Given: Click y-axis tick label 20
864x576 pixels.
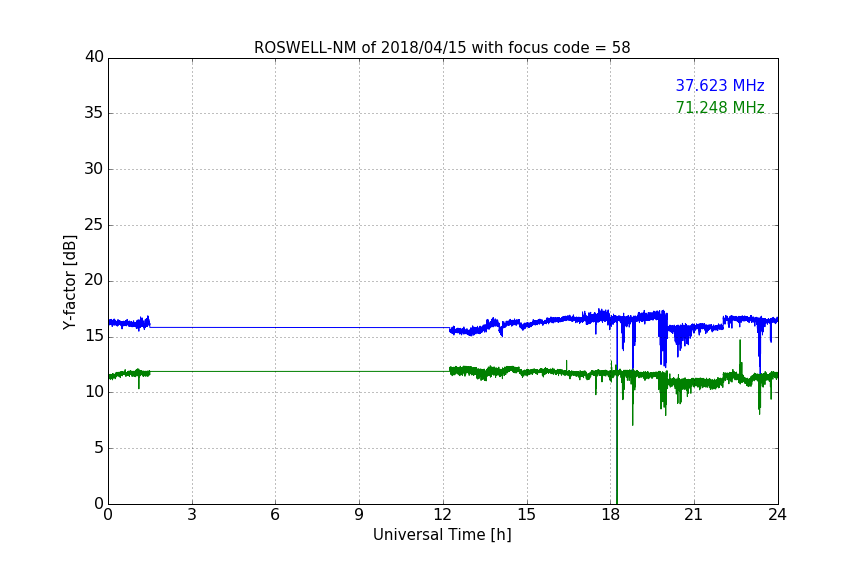Looking at the screenshot, I should [x=94, y=281].
